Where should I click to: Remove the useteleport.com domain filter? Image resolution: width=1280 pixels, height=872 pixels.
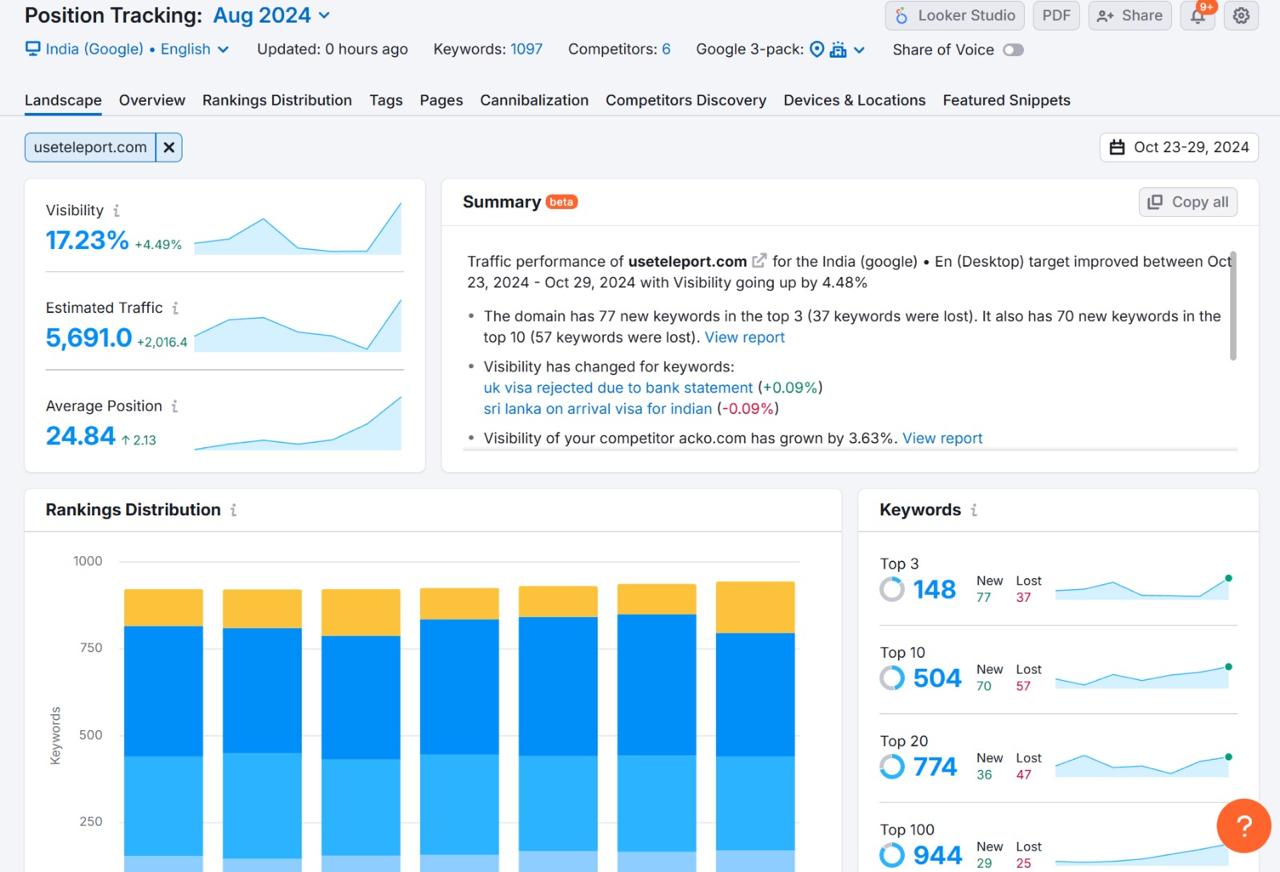pyautogui.click(x=169, y=147)
